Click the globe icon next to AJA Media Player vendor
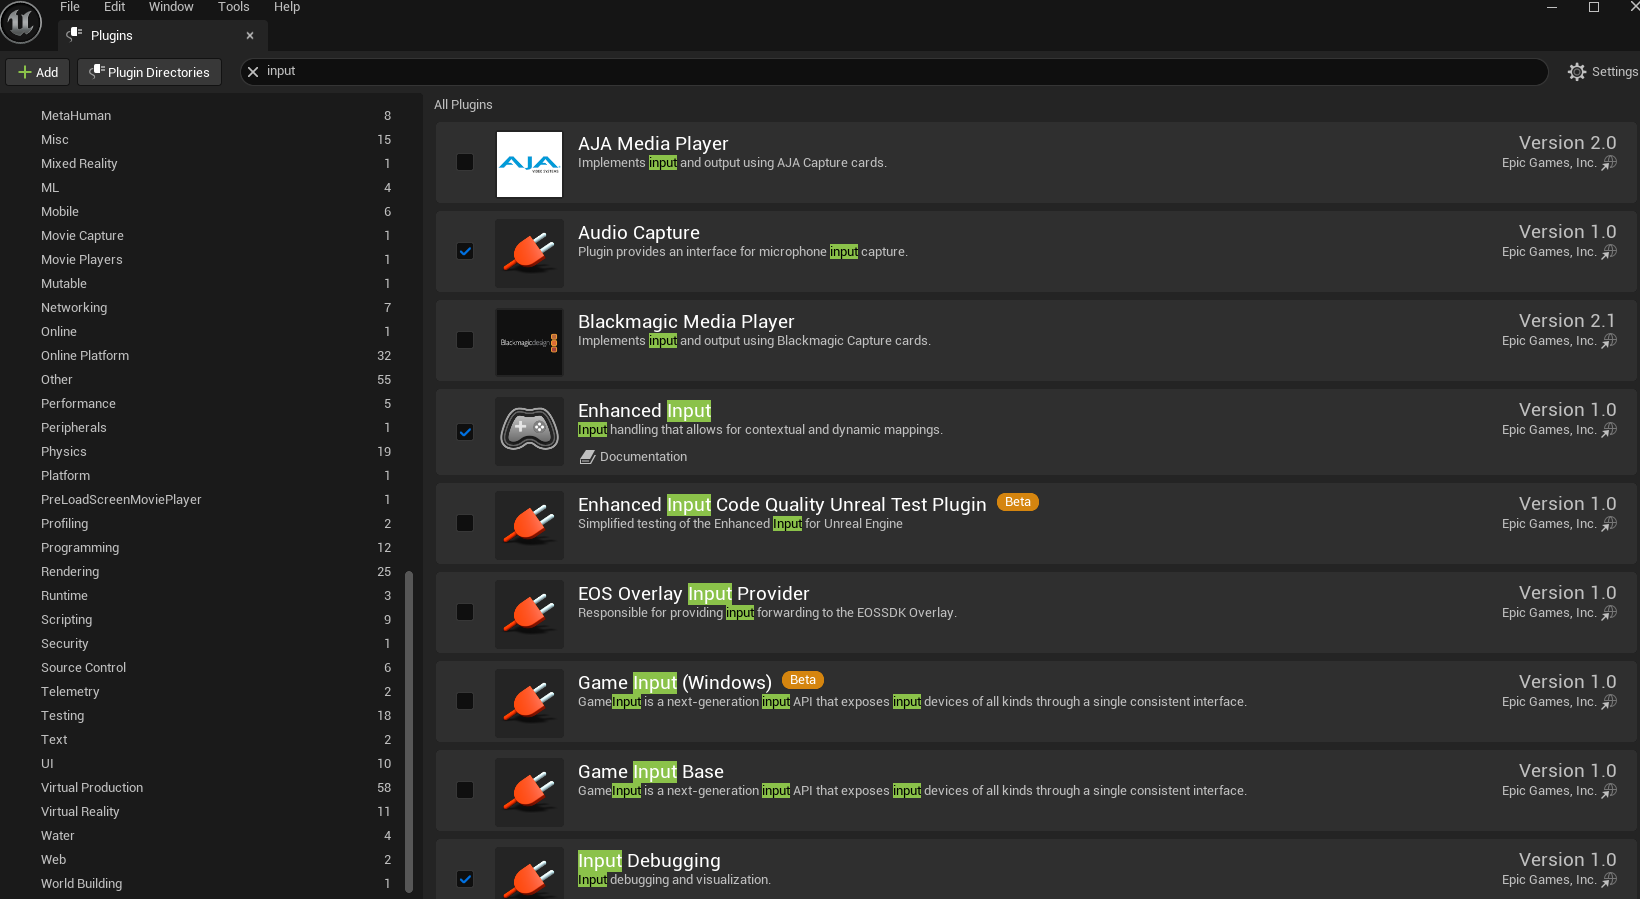Screen dimensions: 1640x899 tap(1609, 163)
